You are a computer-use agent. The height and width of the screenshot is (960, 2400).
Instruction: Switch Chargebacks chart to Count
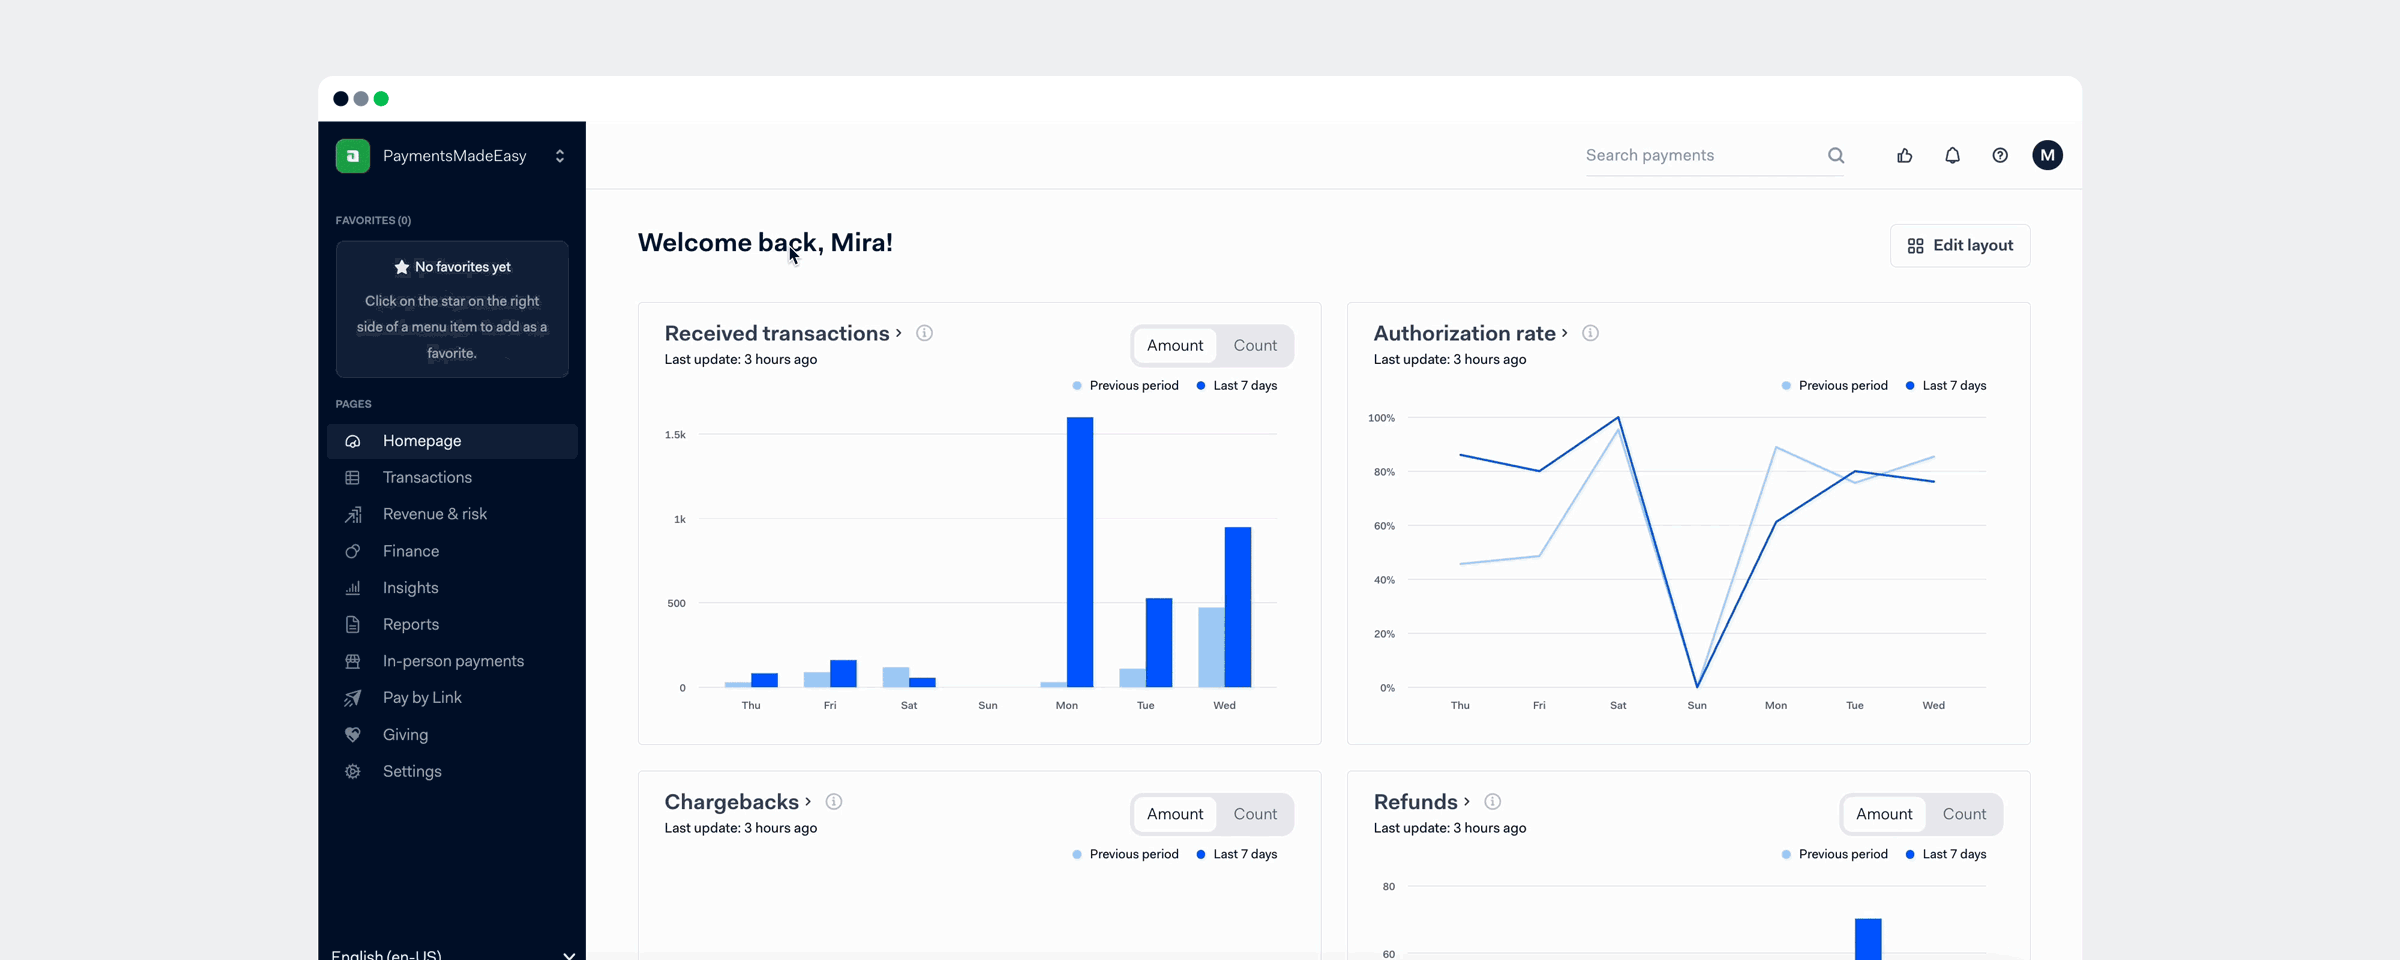coord(1254,814)
